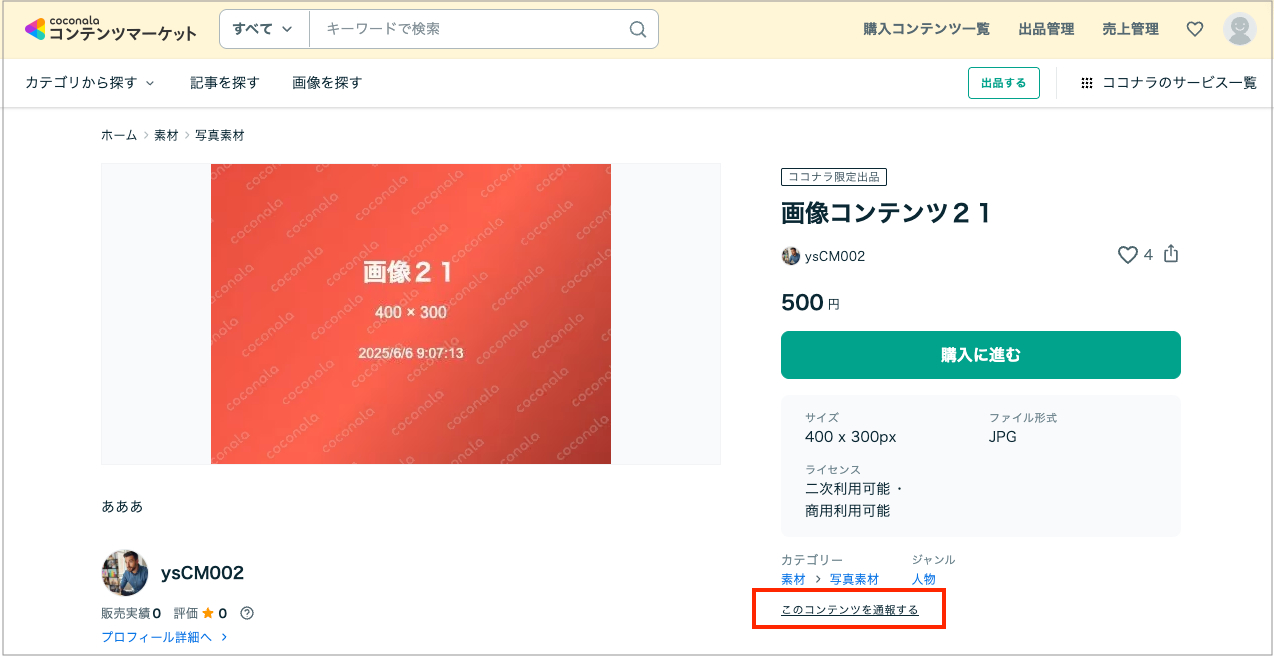Click the 出品する button

tap(1003, 83)
